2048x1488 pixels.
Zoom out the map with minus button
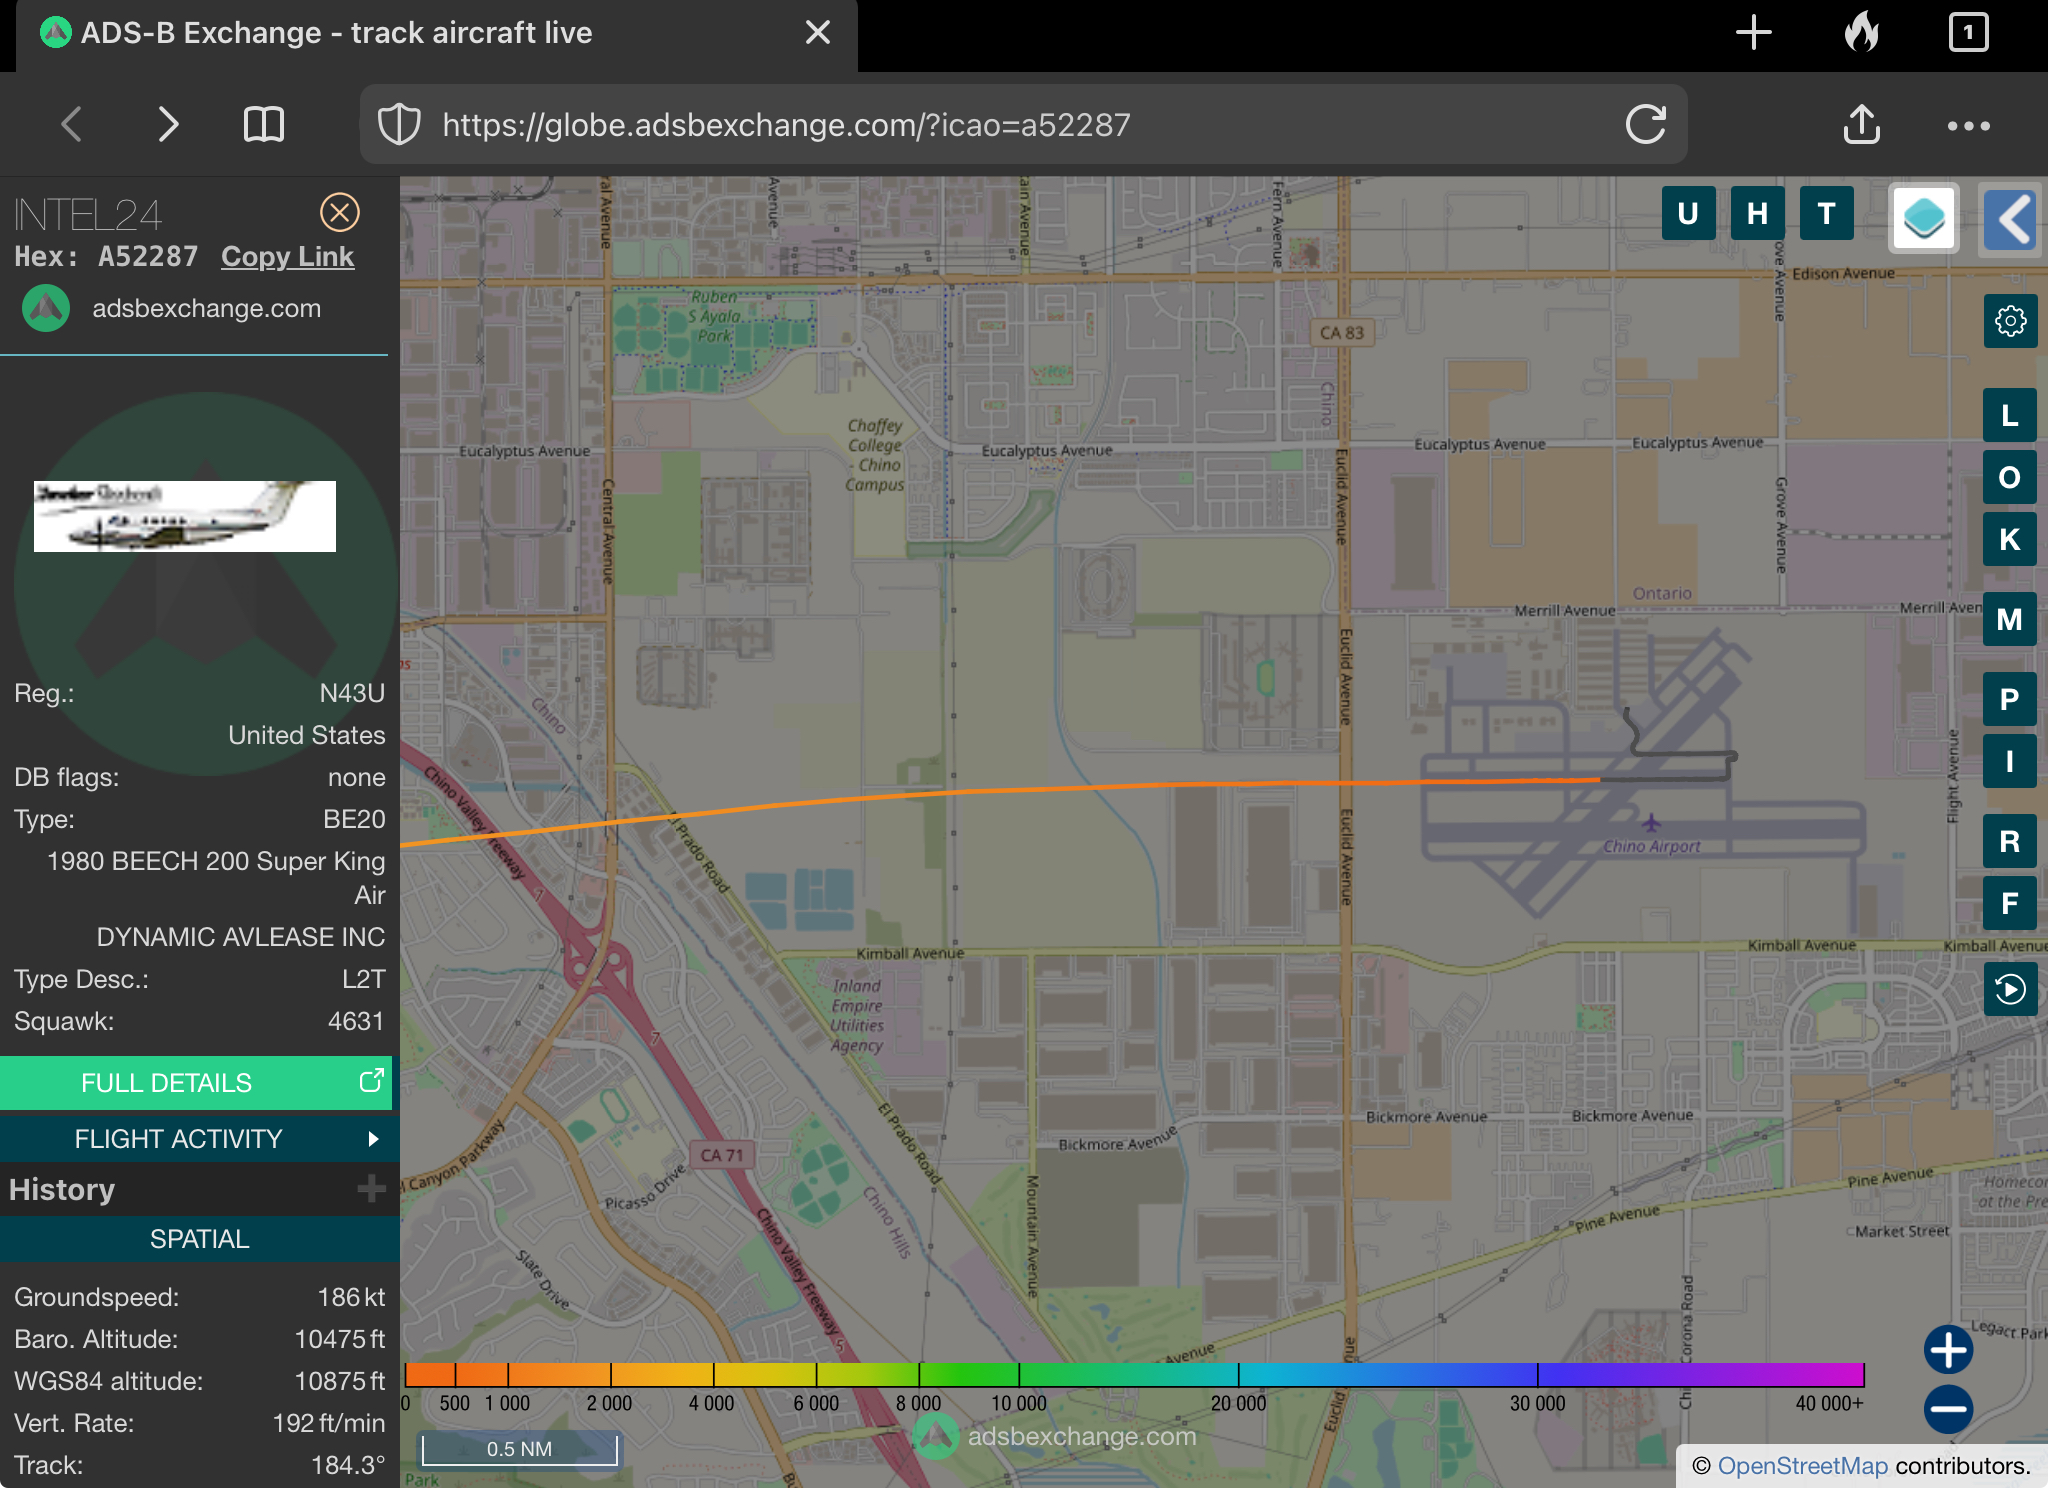coord(1948,1409)
